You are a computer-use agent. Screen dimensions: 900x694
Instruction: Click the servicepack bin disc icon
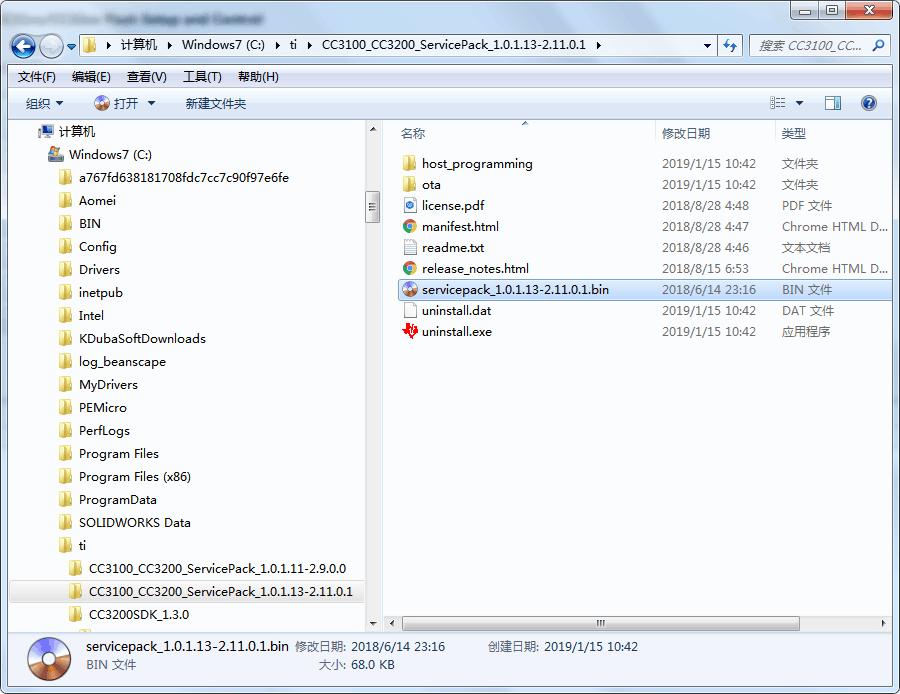(410, 289)
